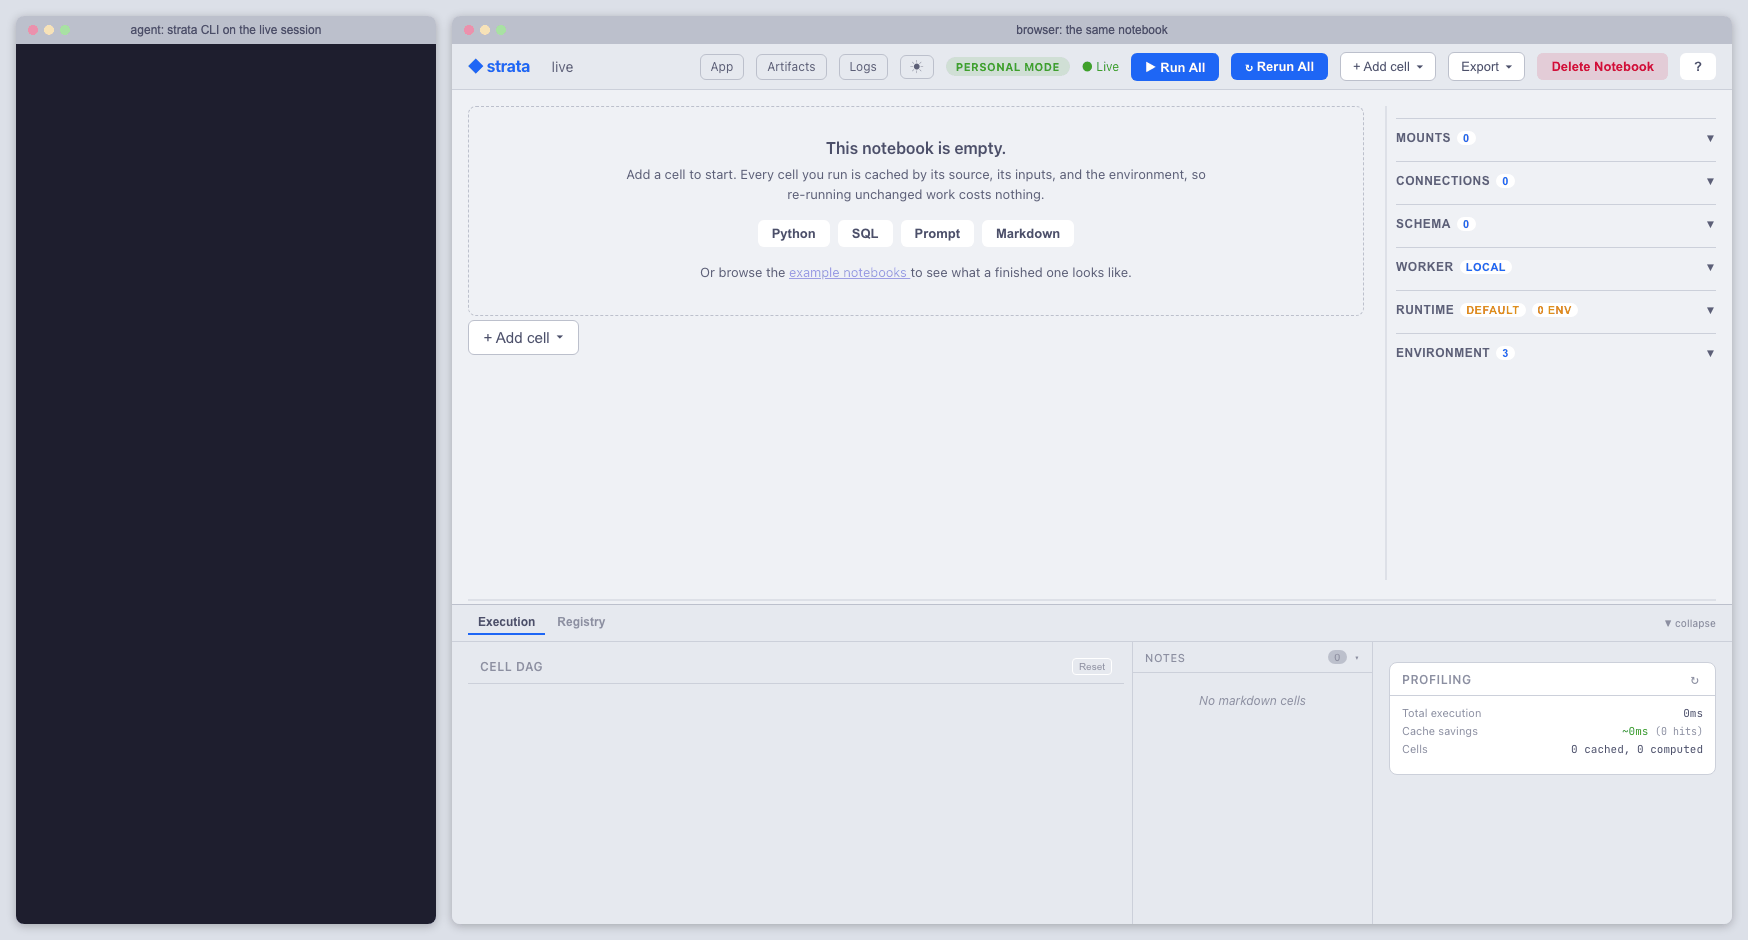Follow the example notebooks link
The height and width of the screenshot is (940, 1748).
848,273
